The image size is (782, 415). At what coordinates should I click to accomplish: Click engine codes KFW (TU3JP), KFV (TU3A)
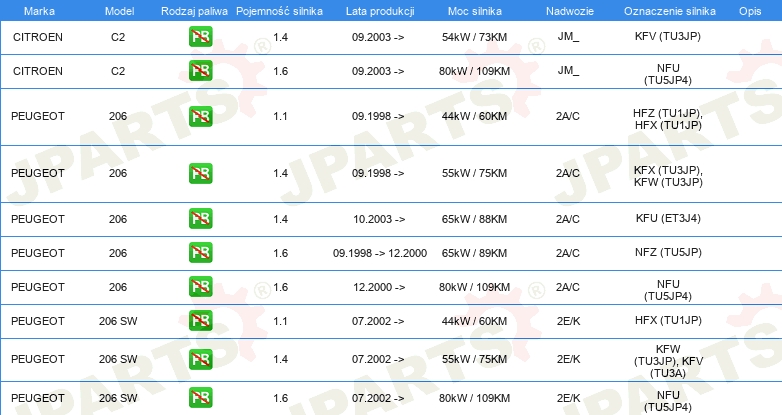[668, 361]
